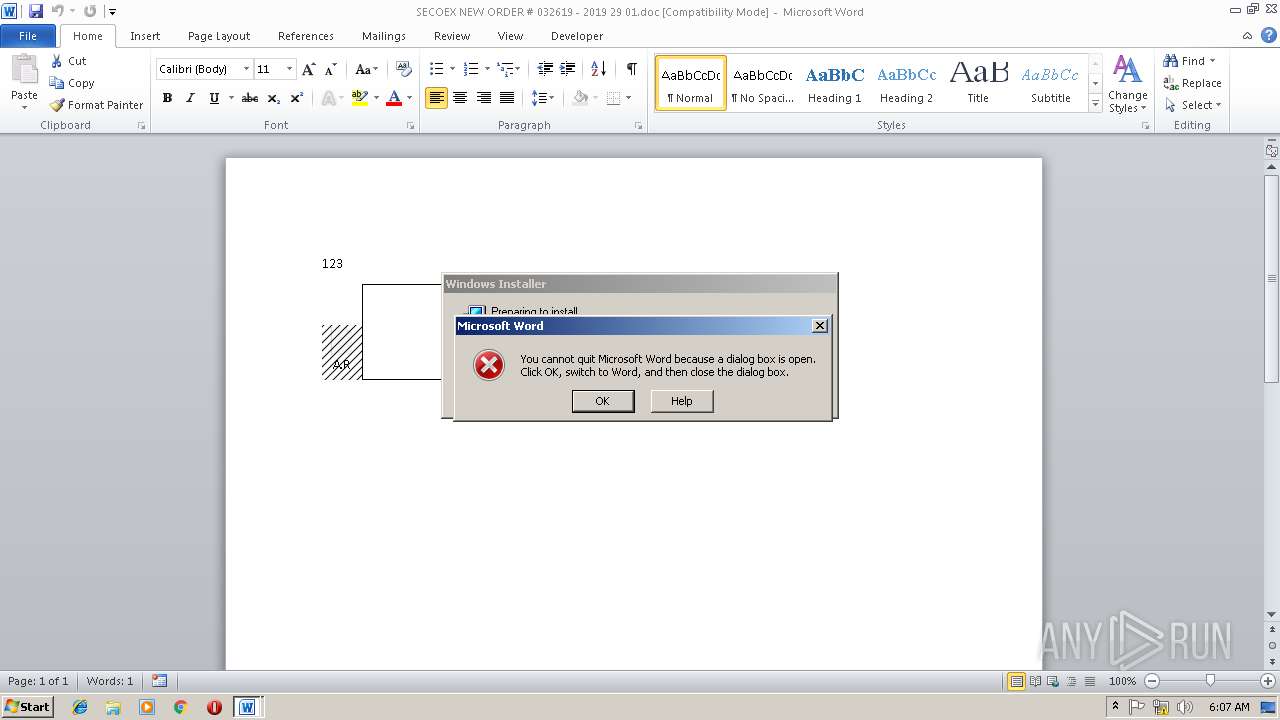Viewport: 1280px width, 720px height.
Task: Click the Increase Indent icon
Action: [568, 69]
